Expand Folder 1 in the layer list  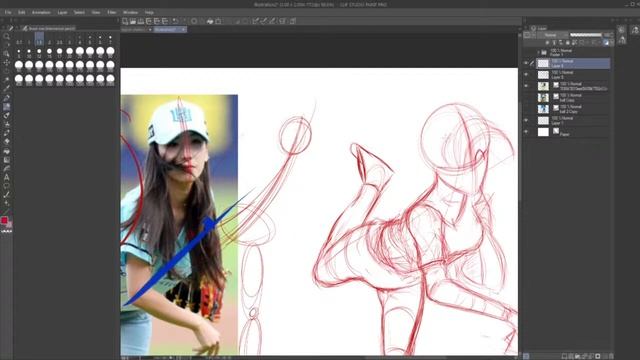pos(538,52)
